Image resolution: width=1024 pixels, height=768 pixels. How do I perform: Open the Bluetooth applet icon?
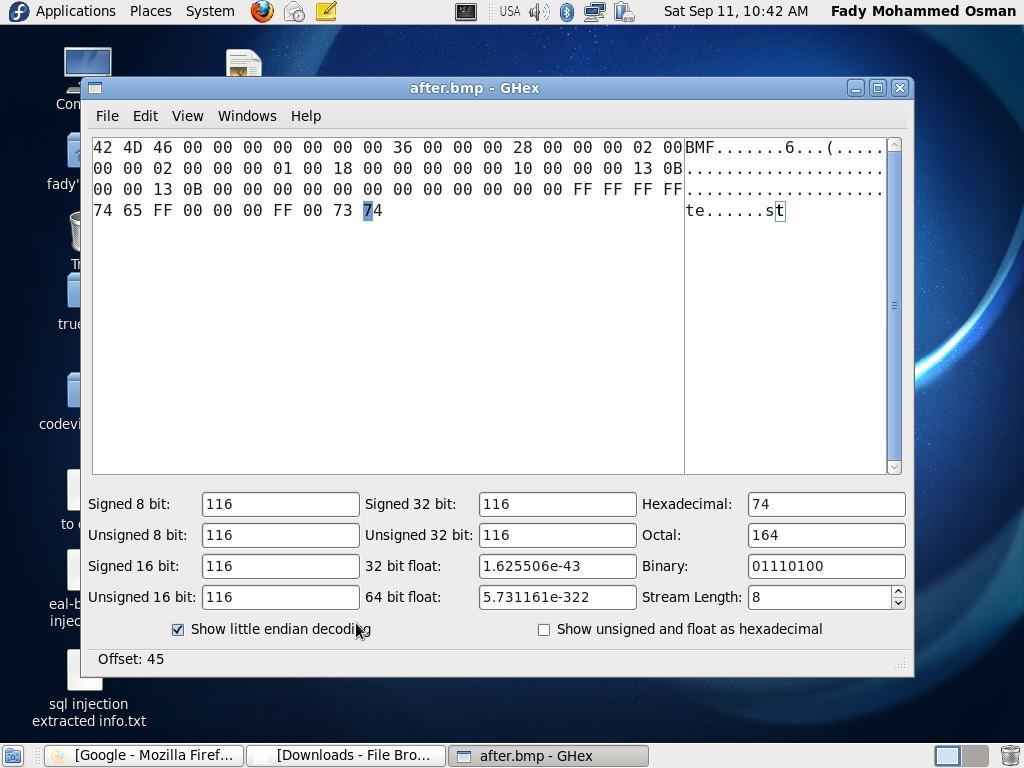[x=567, y=12]
